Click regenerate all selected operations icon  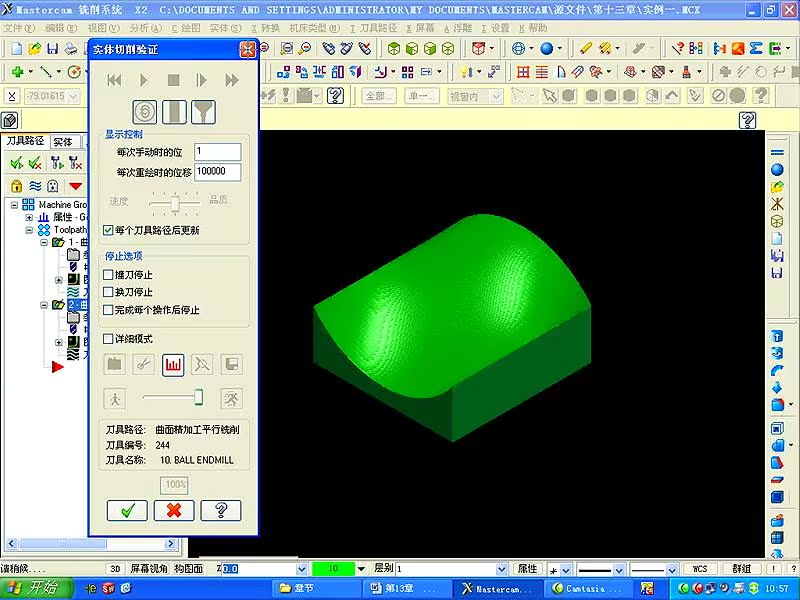[57, 163]
